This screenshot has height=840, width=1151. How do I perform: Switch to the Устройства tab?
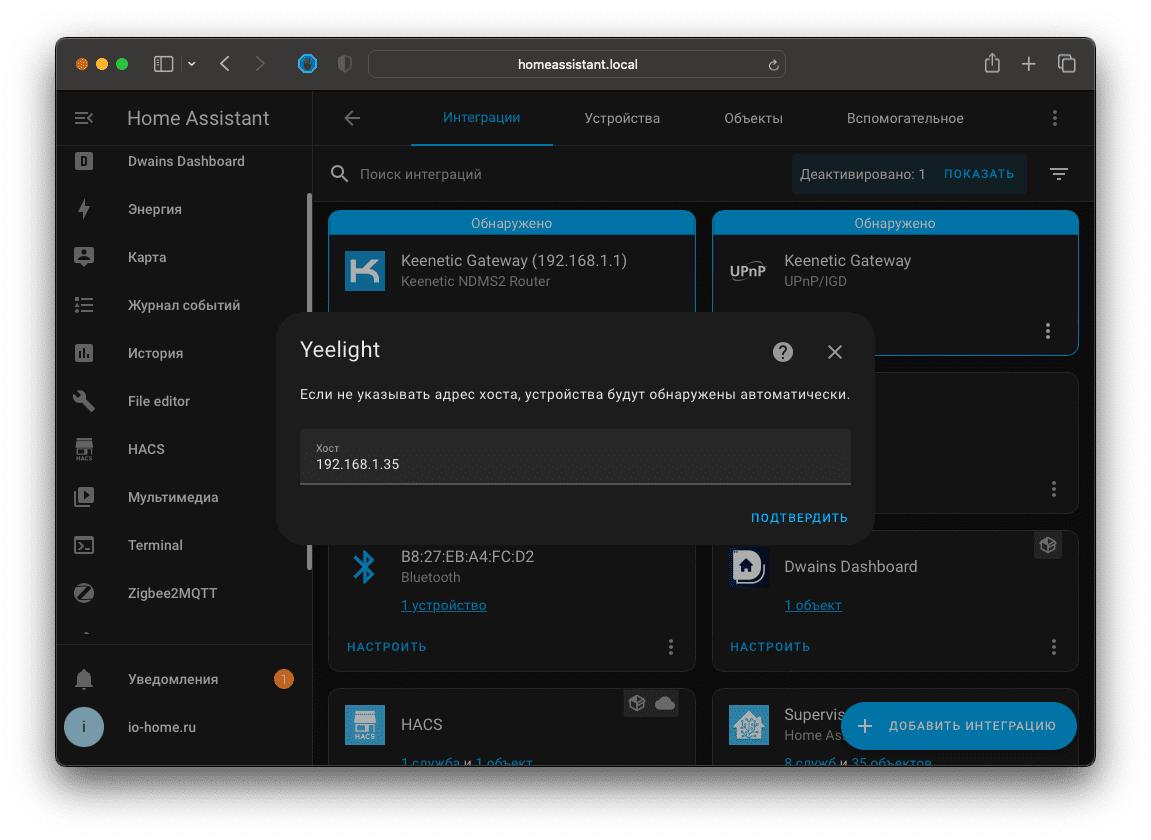tap(622, 118)
